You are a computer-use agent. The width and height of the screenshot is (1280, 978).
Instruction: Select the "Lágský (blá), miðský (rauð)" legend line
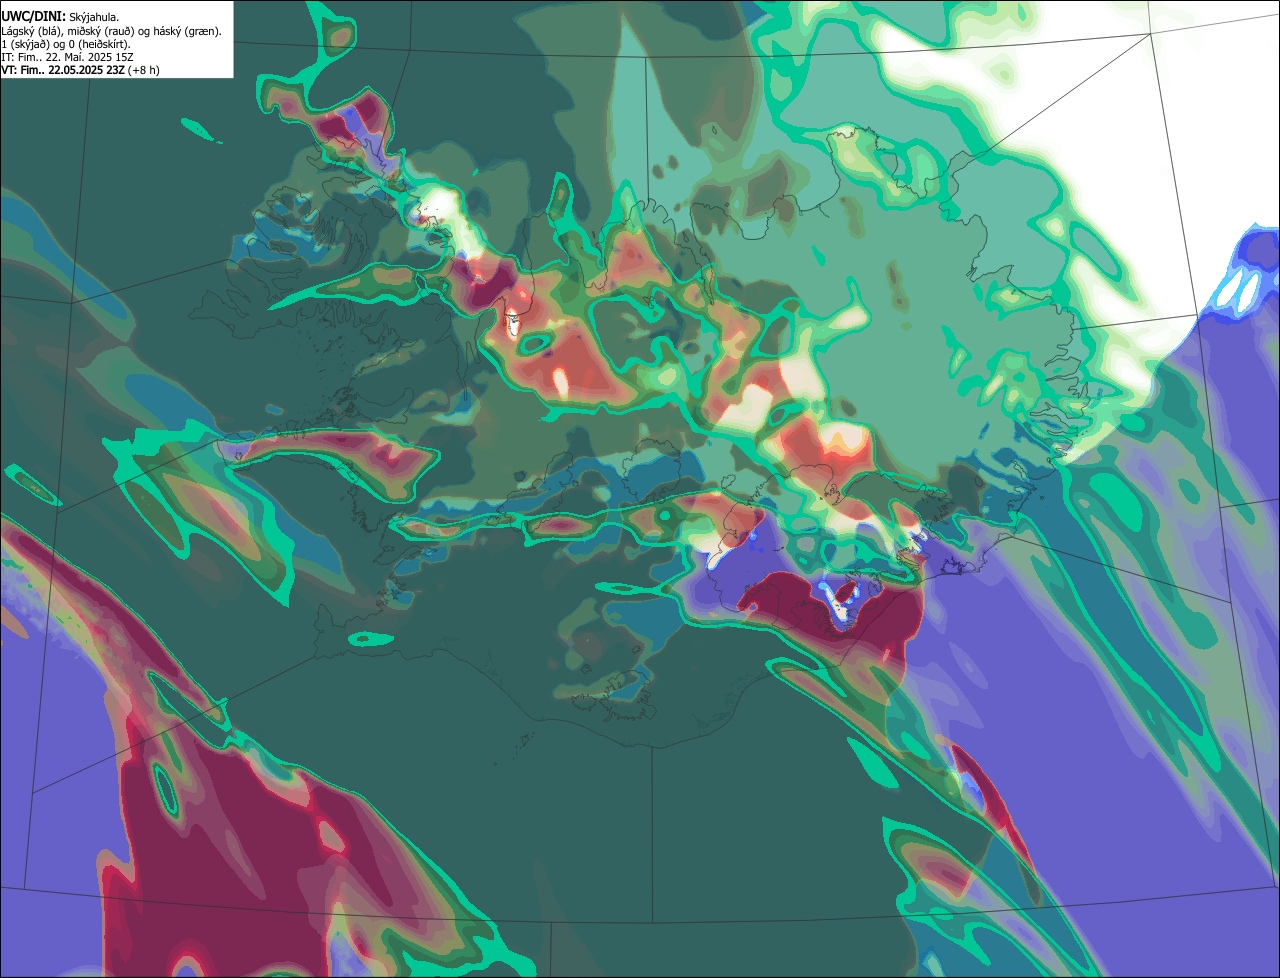tap(112, 31)
